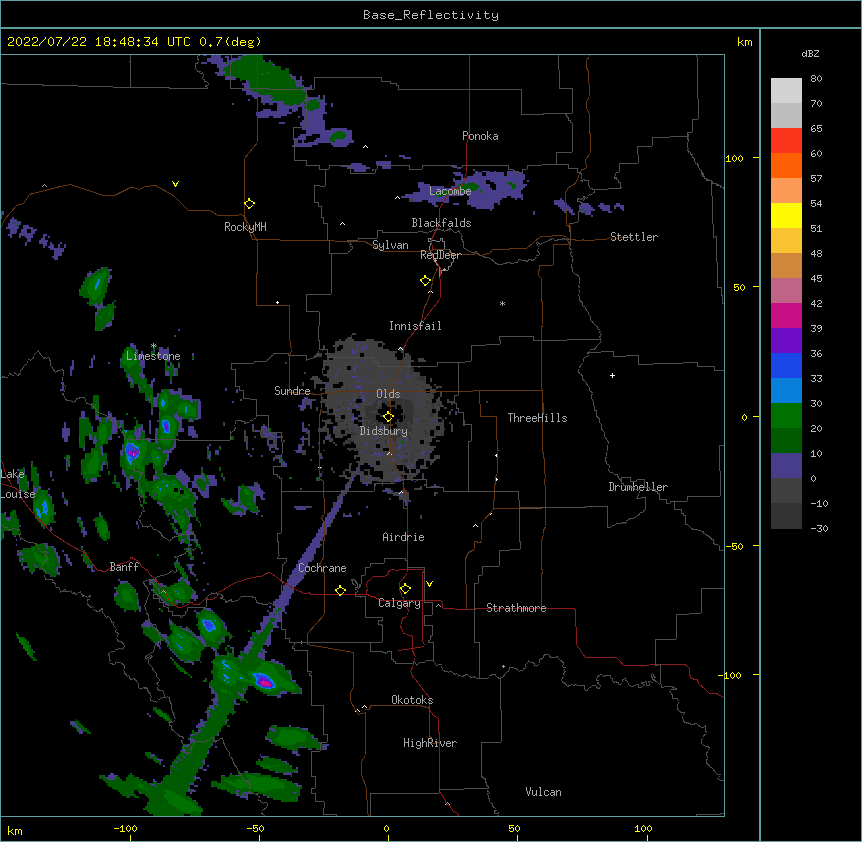
Task: Click the Drumheller label
Action: [638, 487]
